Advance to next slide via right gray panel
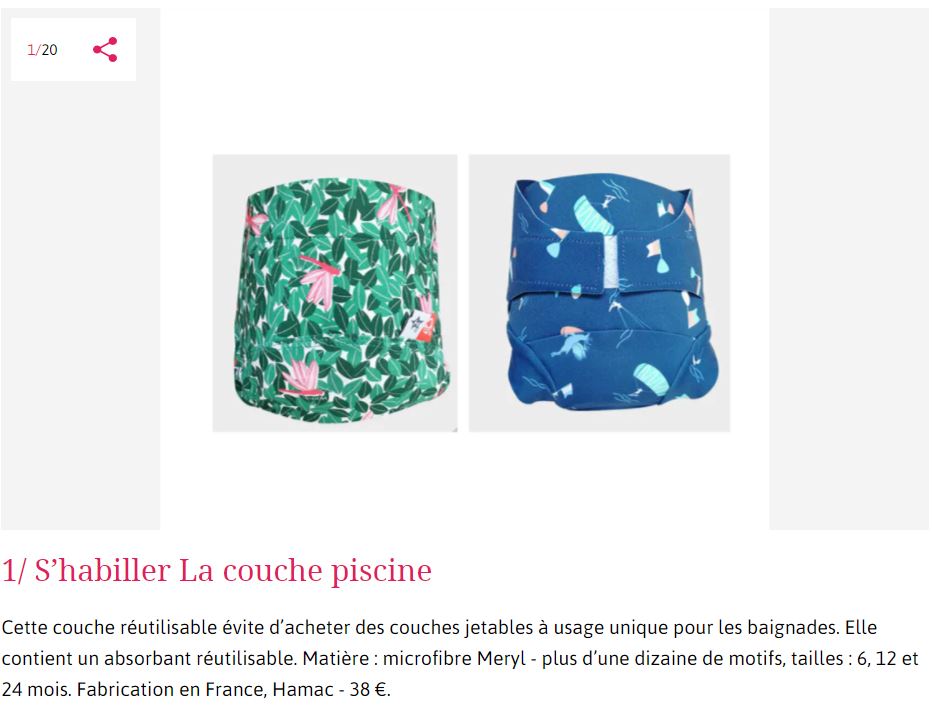The image size is (934, 708). click(x=848, y=269)
